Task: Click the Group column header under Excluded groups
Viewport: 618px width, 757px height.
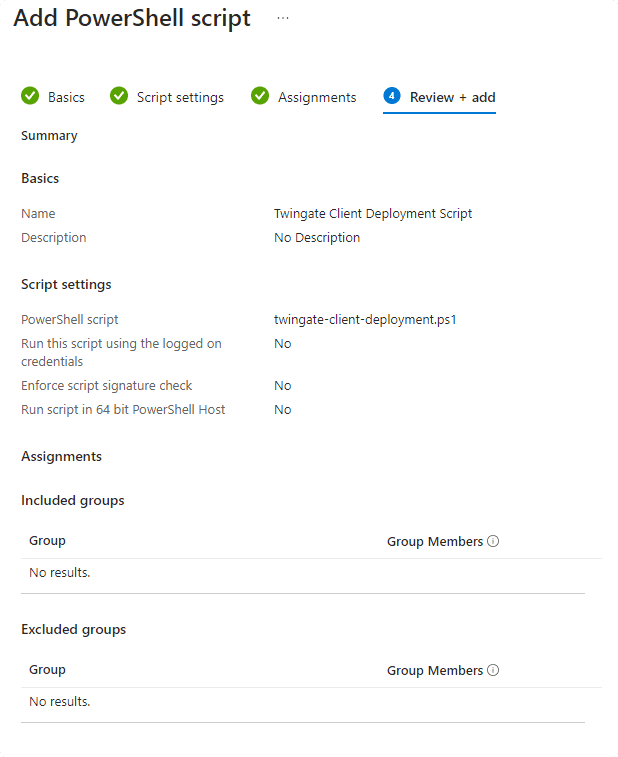Action: [47, 670]
